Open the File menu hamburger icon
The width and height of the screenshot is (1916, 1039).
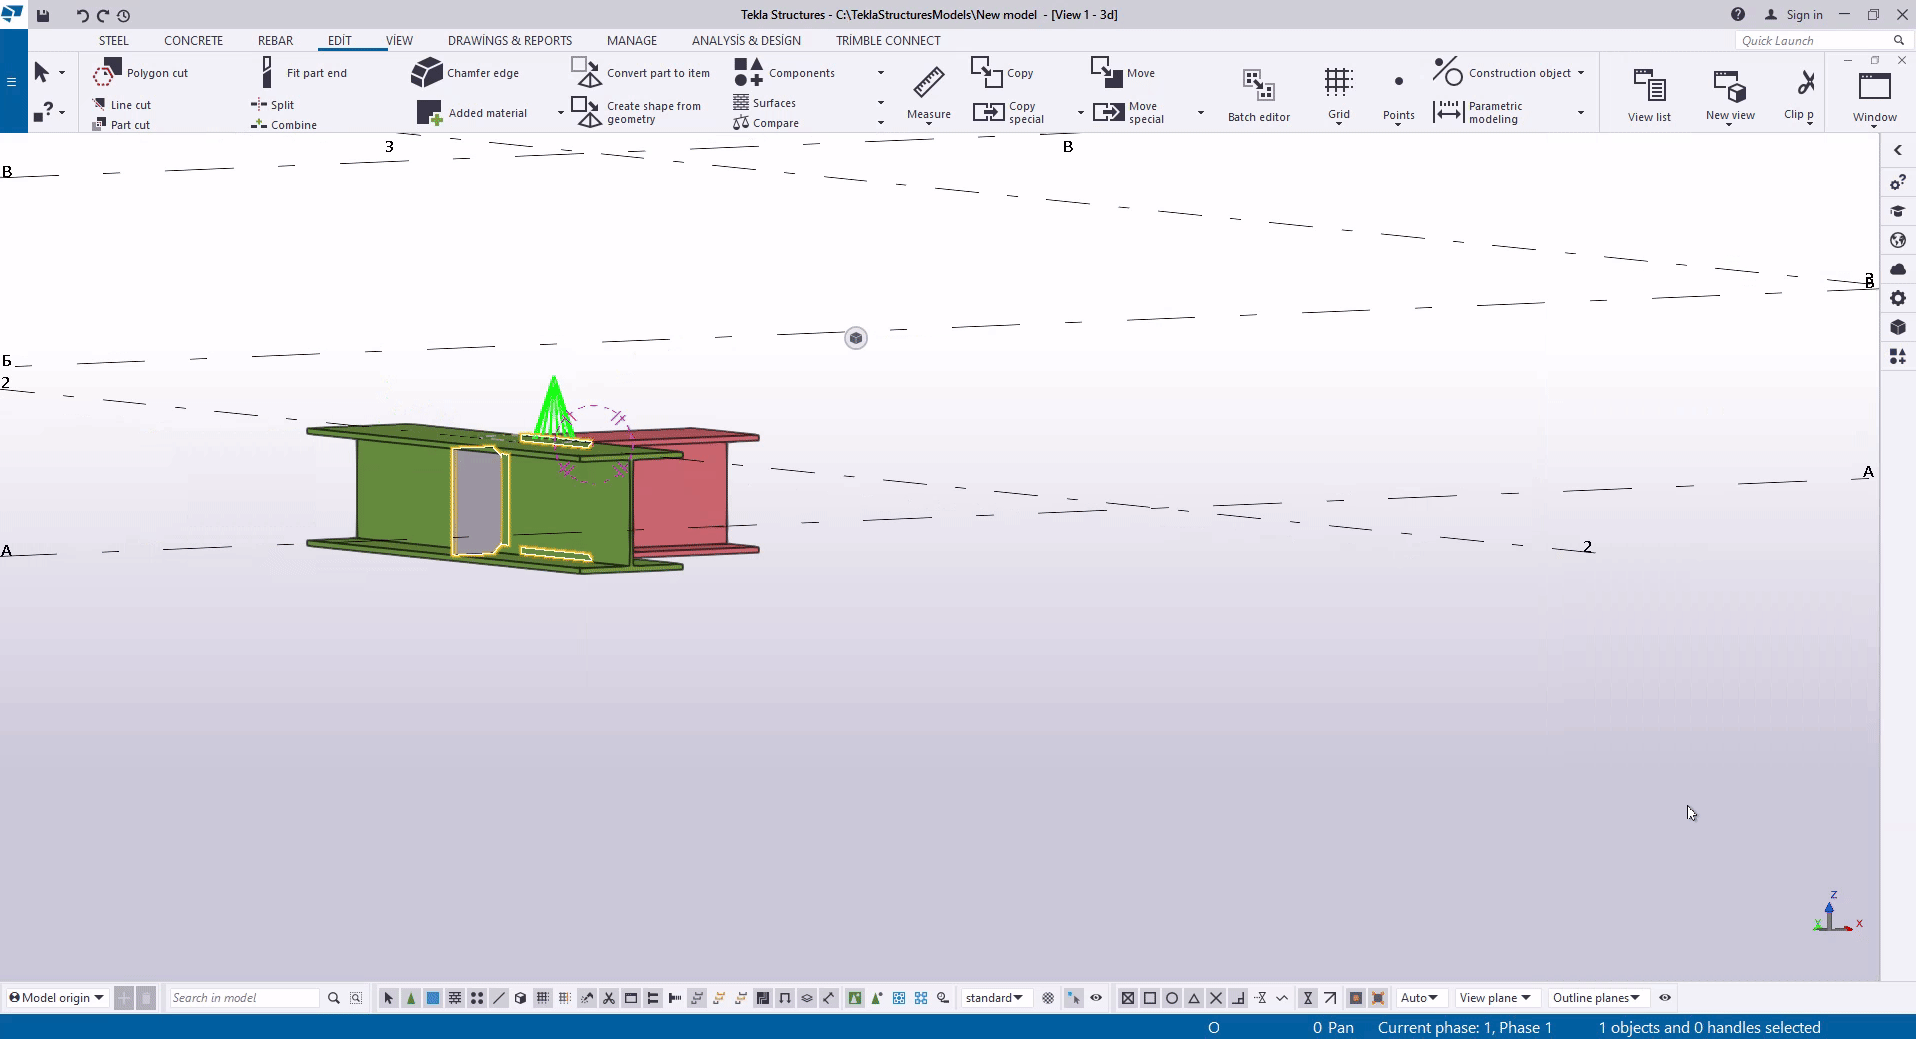click(x=12, y=81)
